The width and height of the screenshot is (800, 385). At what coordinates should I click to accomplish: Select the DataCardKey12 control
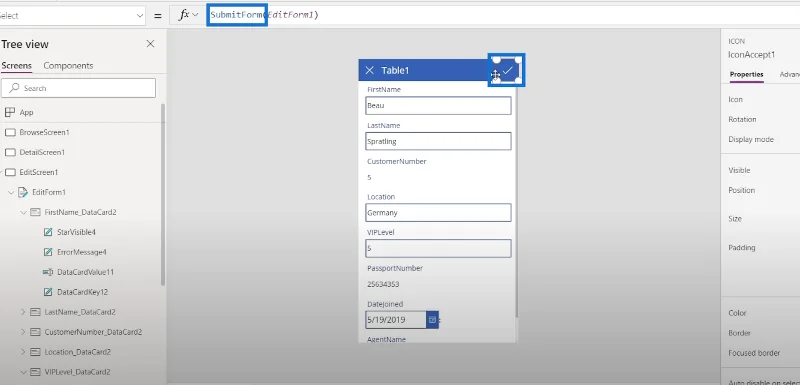point(82,292)
